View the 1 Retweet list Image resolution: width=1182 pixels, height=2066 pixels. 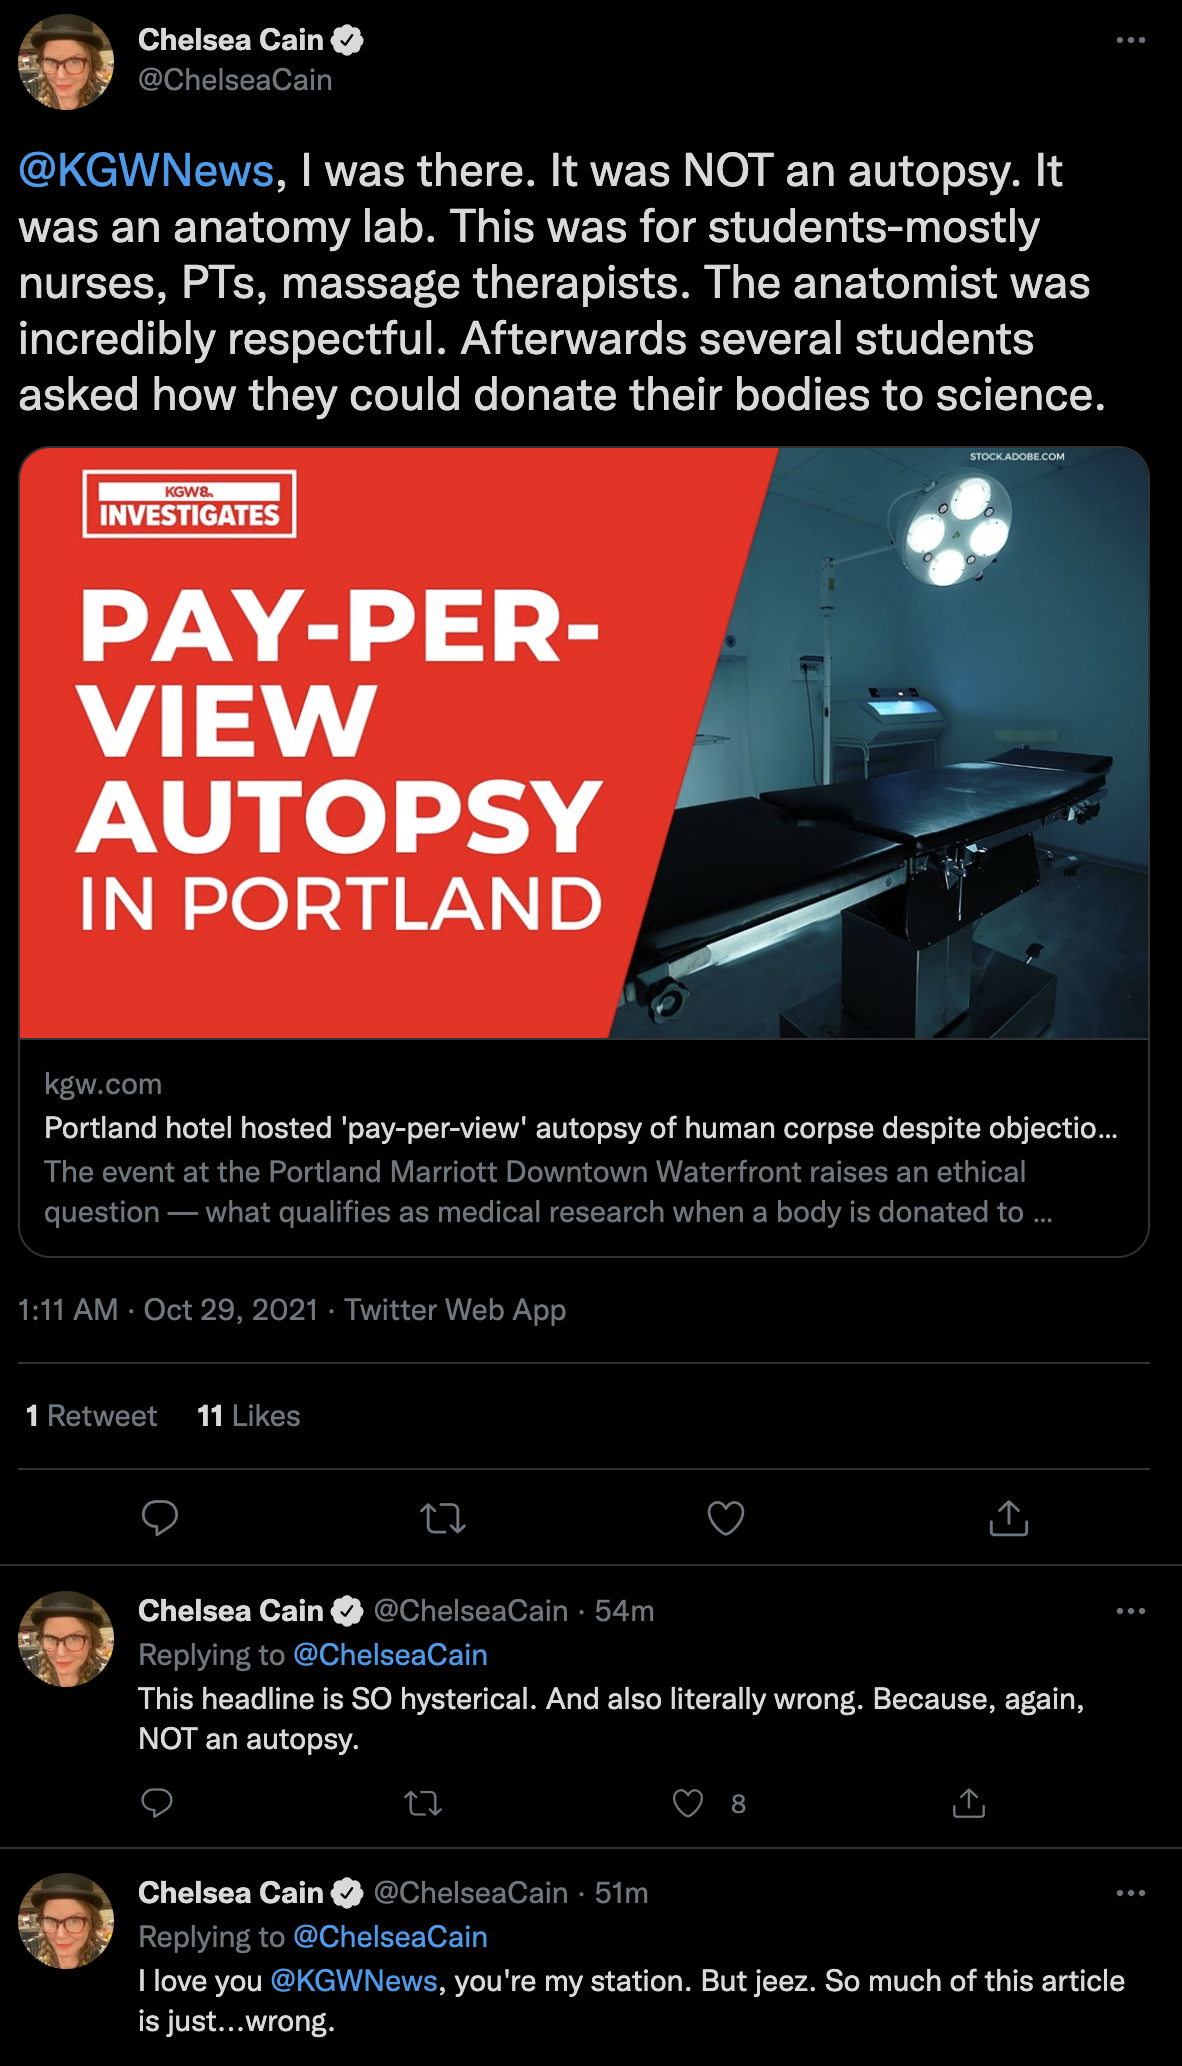[91, 1416]
